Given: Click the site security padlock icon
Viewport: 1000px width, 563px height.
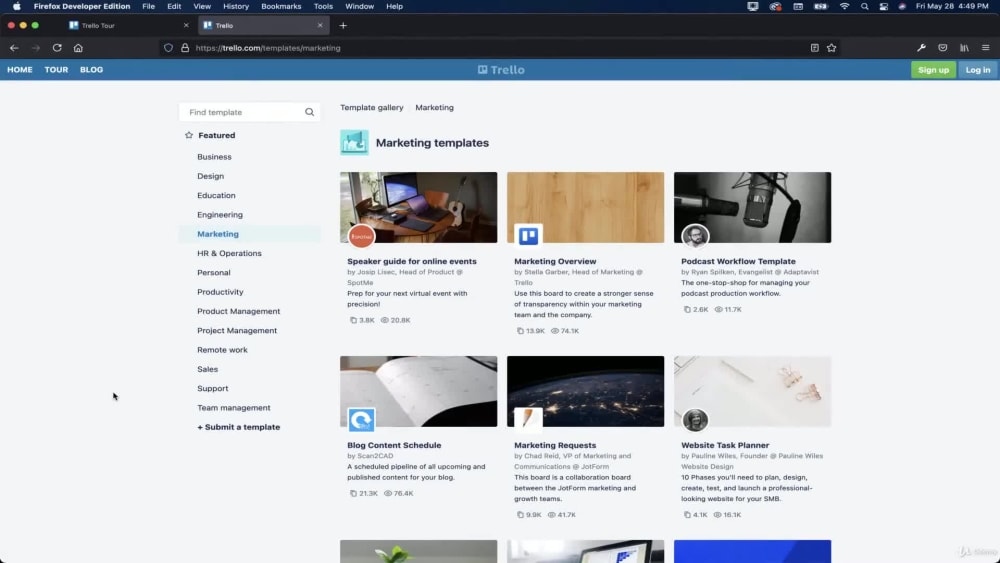Looking at the screenshot, I should coord(185,48).
